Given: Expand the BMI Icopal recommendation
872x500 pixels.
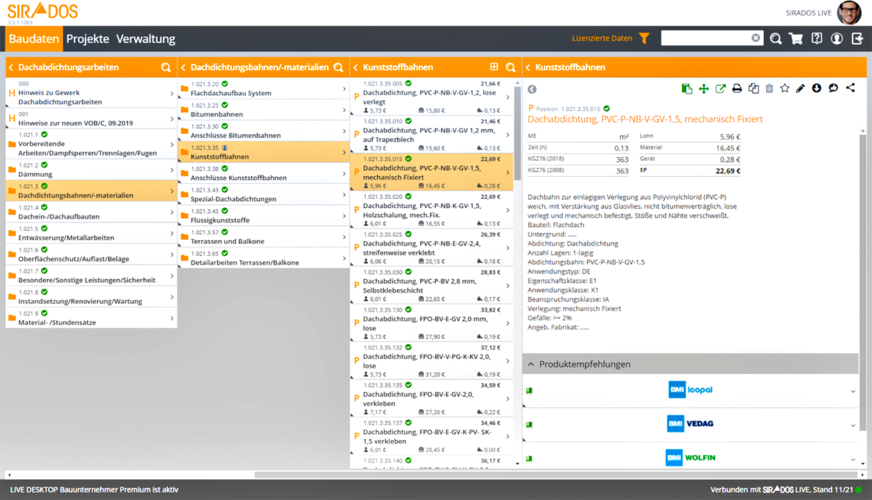Looking at the screenshot, I should click(x=853, y=391).
